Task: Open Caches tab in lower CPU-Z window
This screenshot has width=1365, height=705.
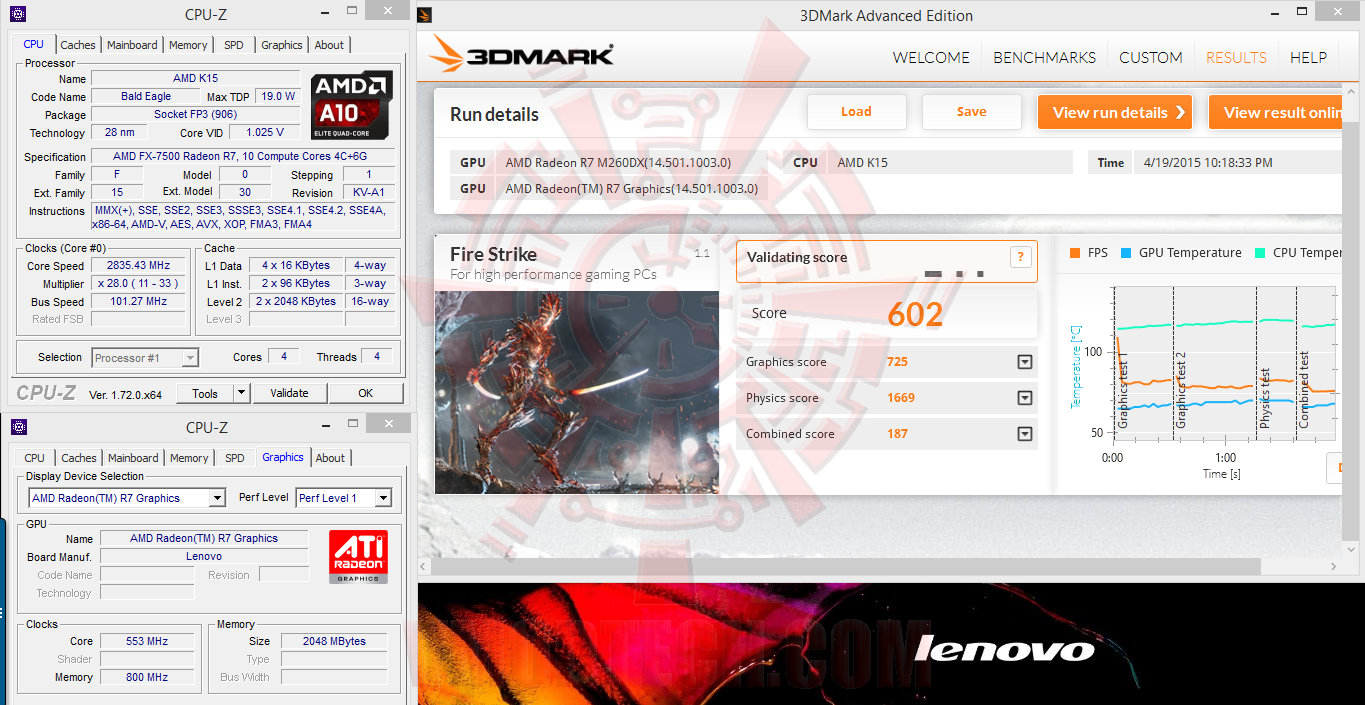Action: coord(79,458)
